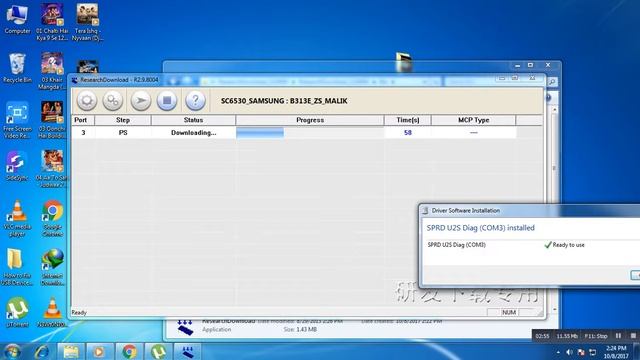The height and width of the screenshot is (360, 640).
Task: Click the Step column header
Action: click(123, 120)
